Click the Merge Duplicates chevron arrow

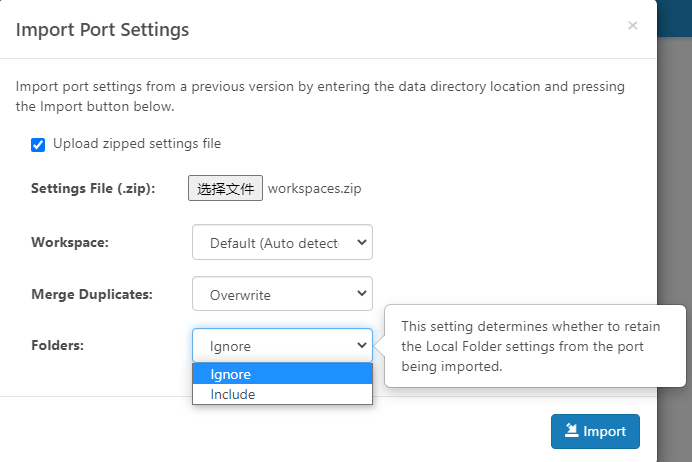[362, 293]
